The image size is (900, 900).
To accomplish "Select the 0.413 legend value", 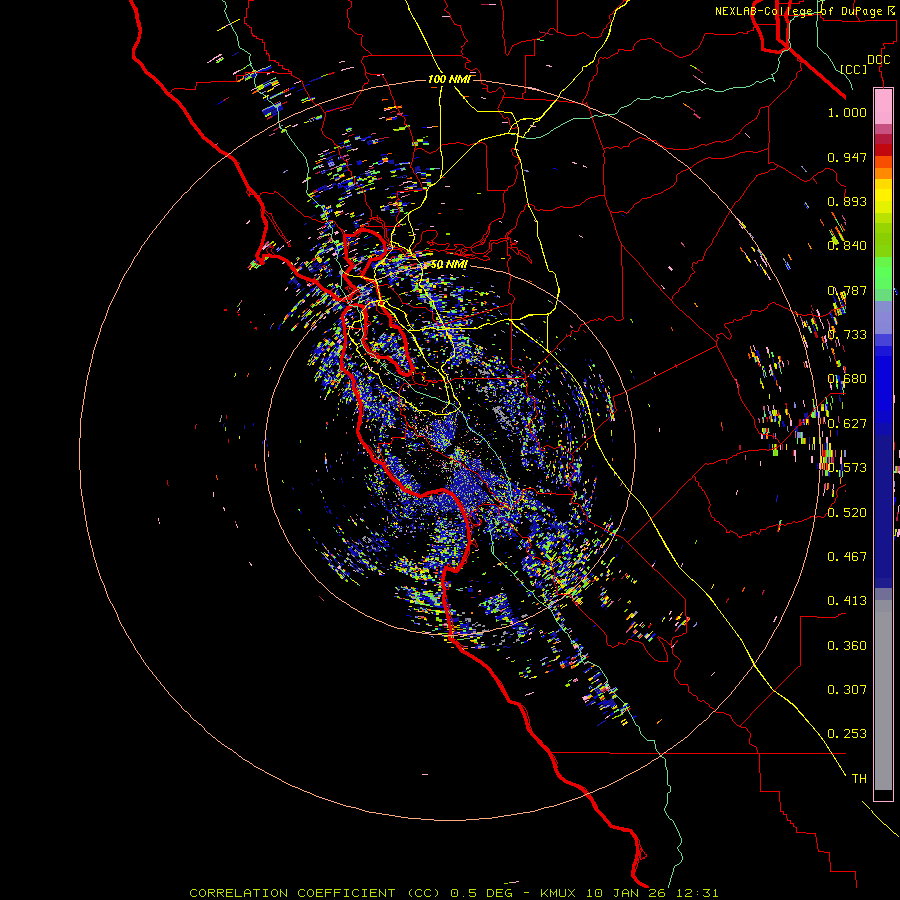I will click(847, 601).
